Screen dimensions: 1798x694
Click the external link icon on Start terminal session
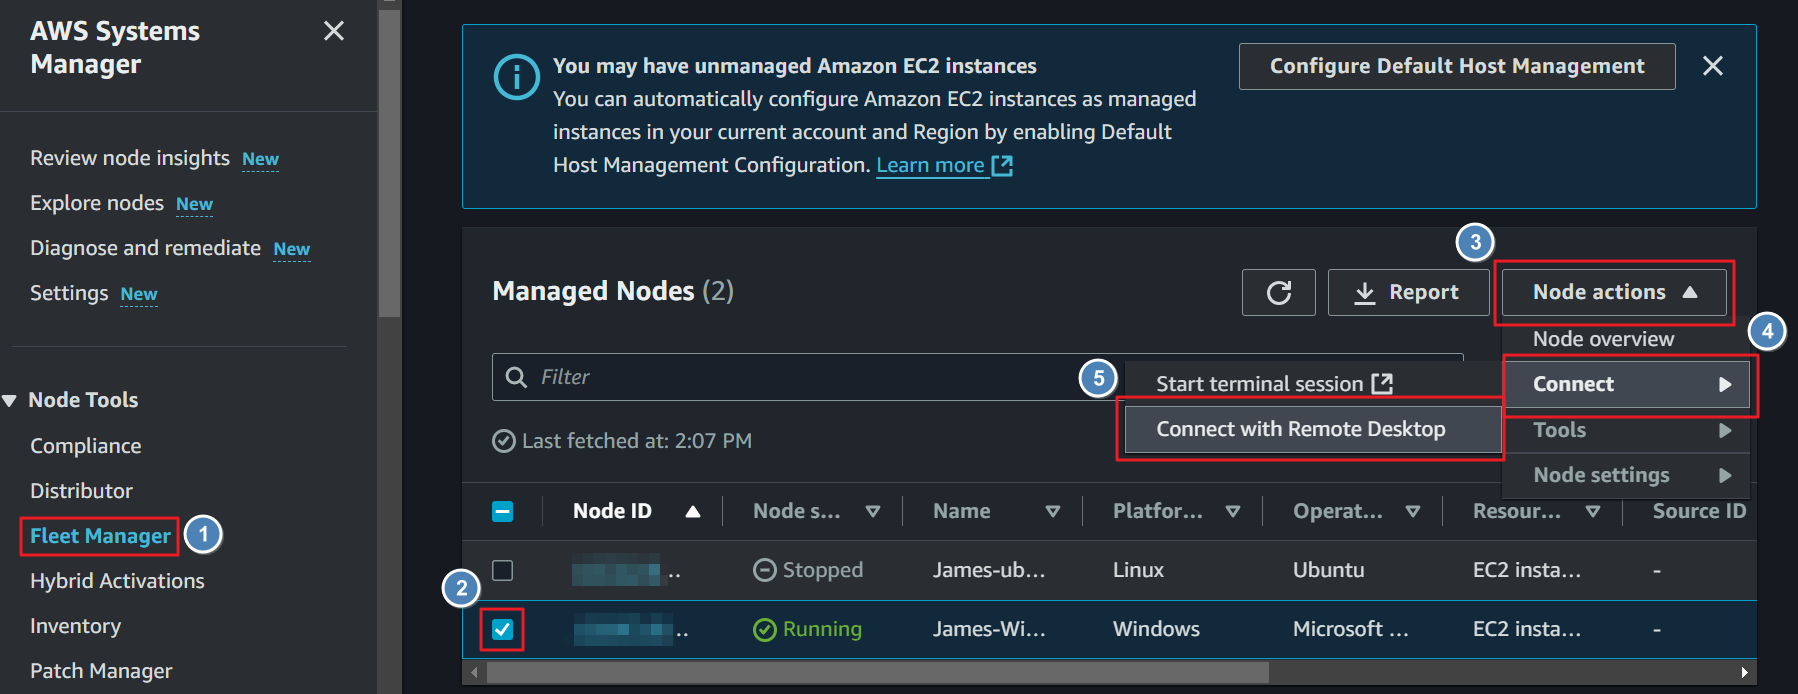1382,384
